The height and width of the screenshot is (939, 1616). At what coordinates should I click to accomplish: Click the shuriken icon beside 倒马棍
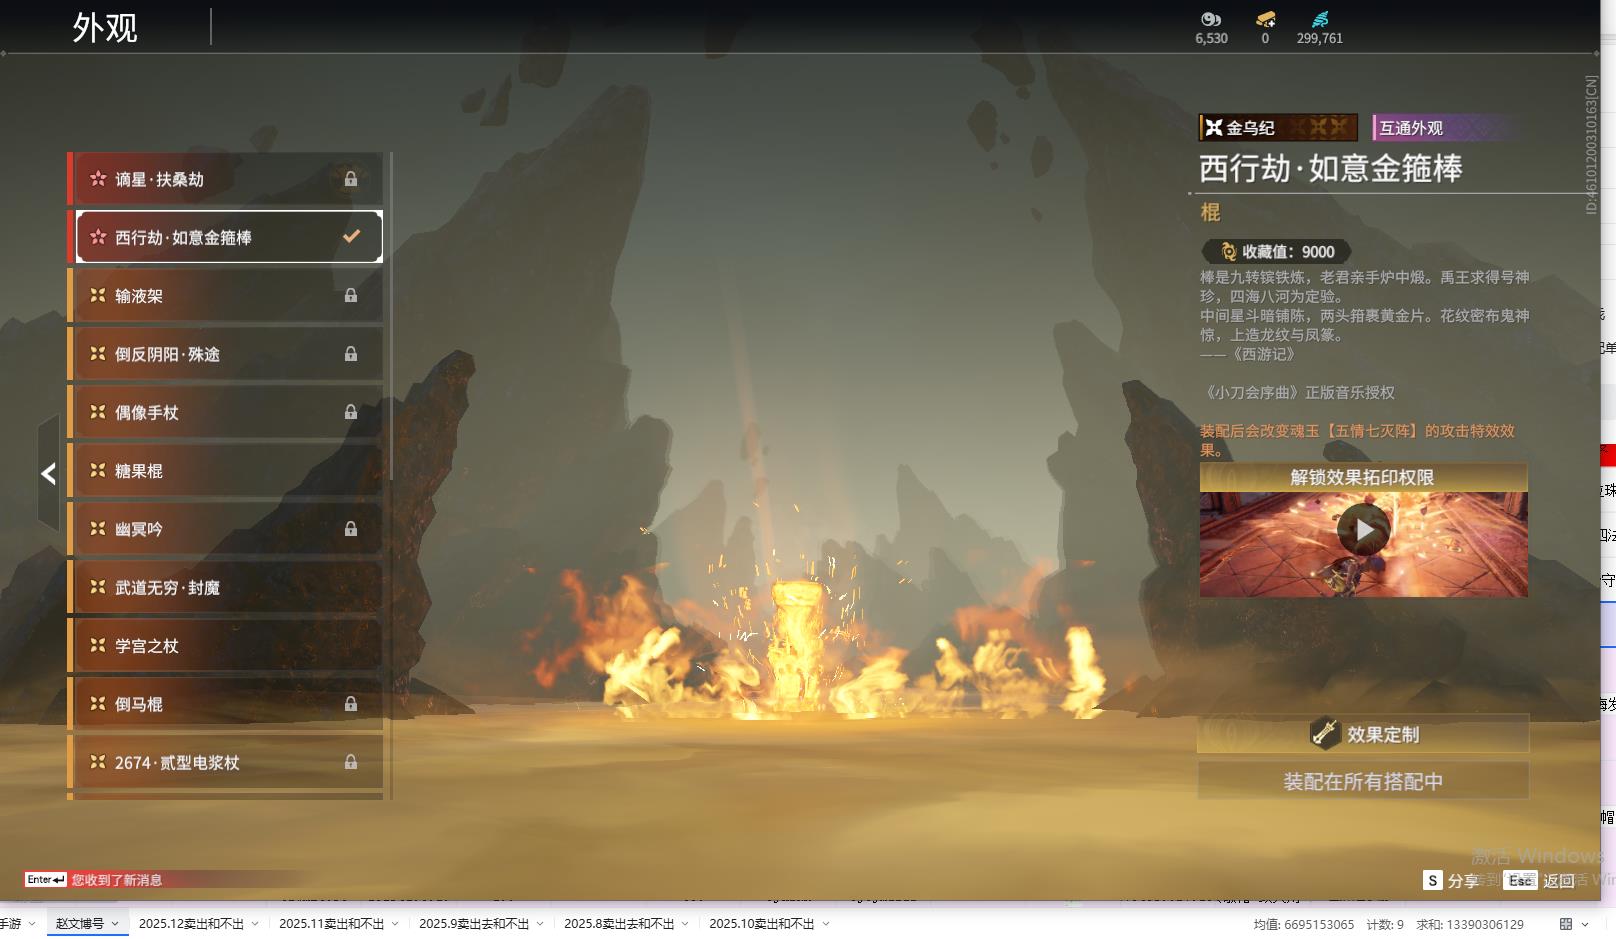[x=98, y=703]
